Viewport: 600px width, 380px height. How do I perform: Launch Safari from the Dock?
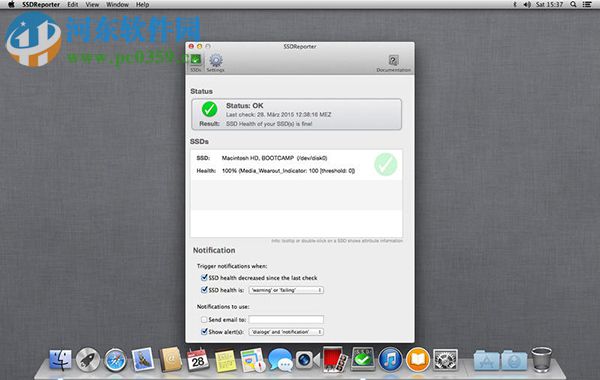[115, 360]
